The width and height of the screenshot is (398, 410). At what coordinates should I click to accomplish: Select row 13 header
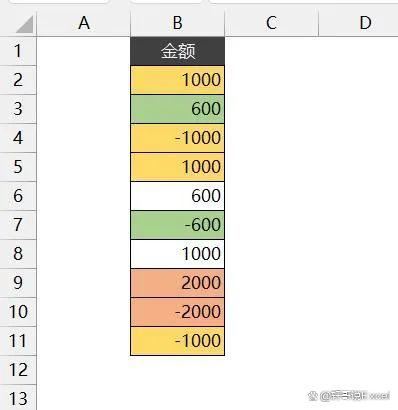pos(18,397)
